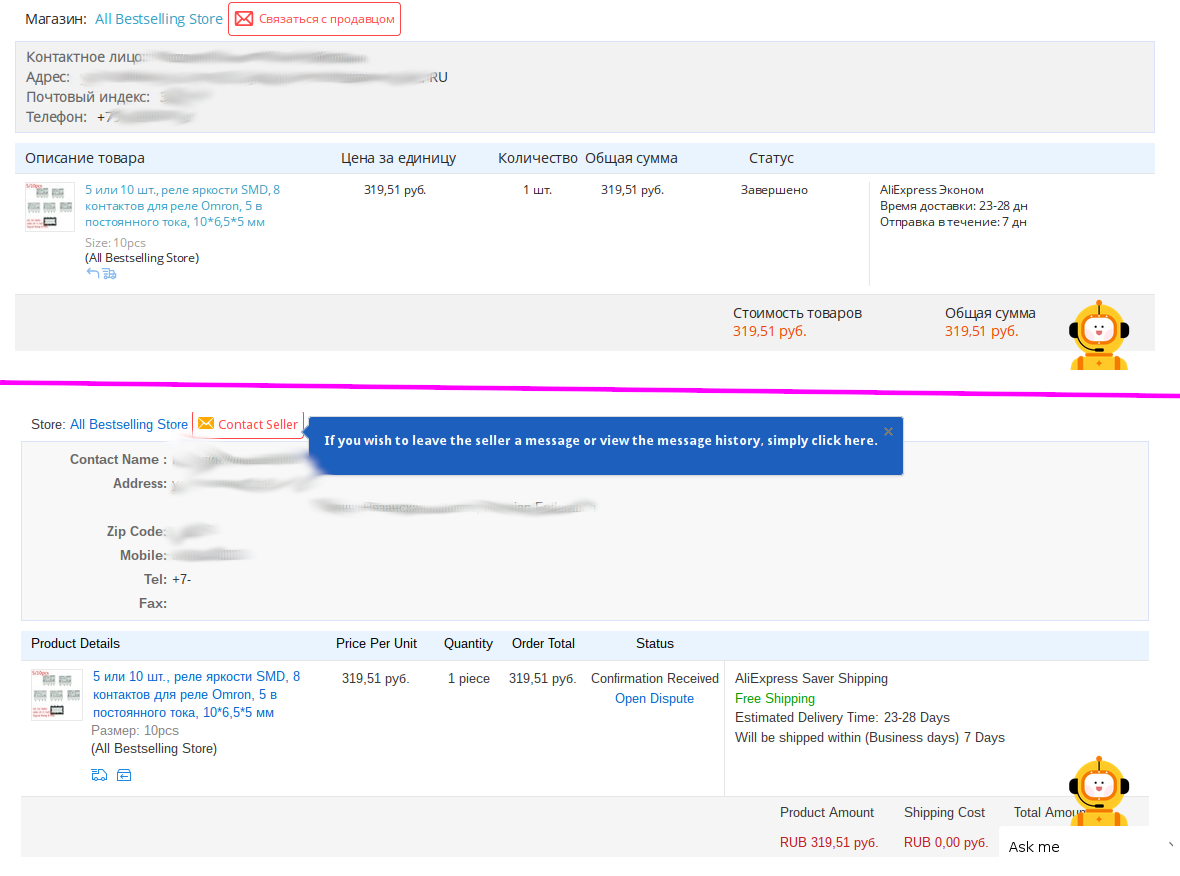Click the AliExpress Эконом shipping text
The width and height of the screenshot is (1180, 876).
932,190
